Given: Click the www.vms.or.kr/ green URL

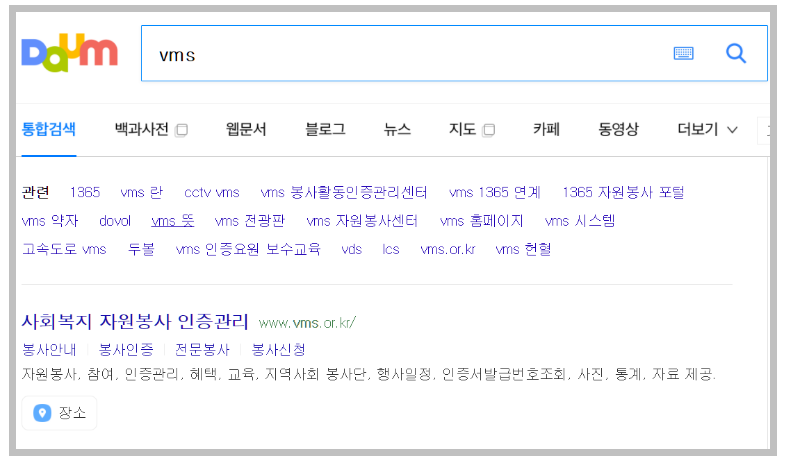Looking at the screenshot, I should 308,323.
